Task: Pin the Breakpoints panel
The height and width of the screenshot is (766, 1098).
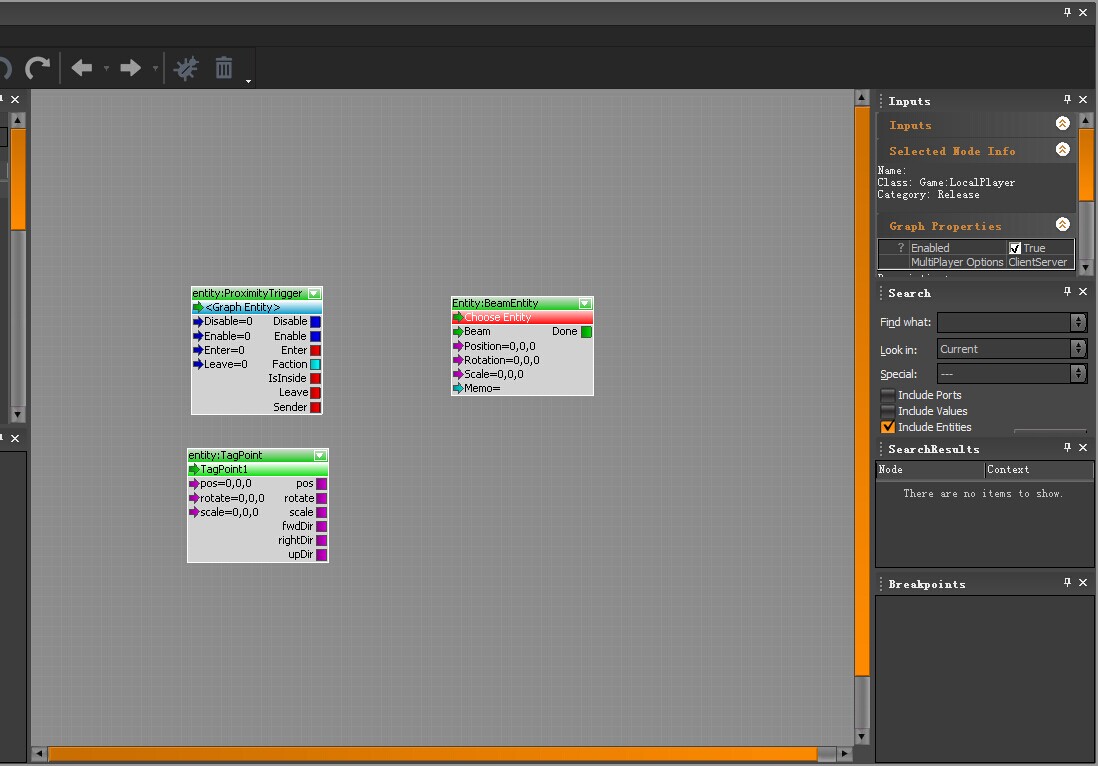Action: pos(1067,583)
